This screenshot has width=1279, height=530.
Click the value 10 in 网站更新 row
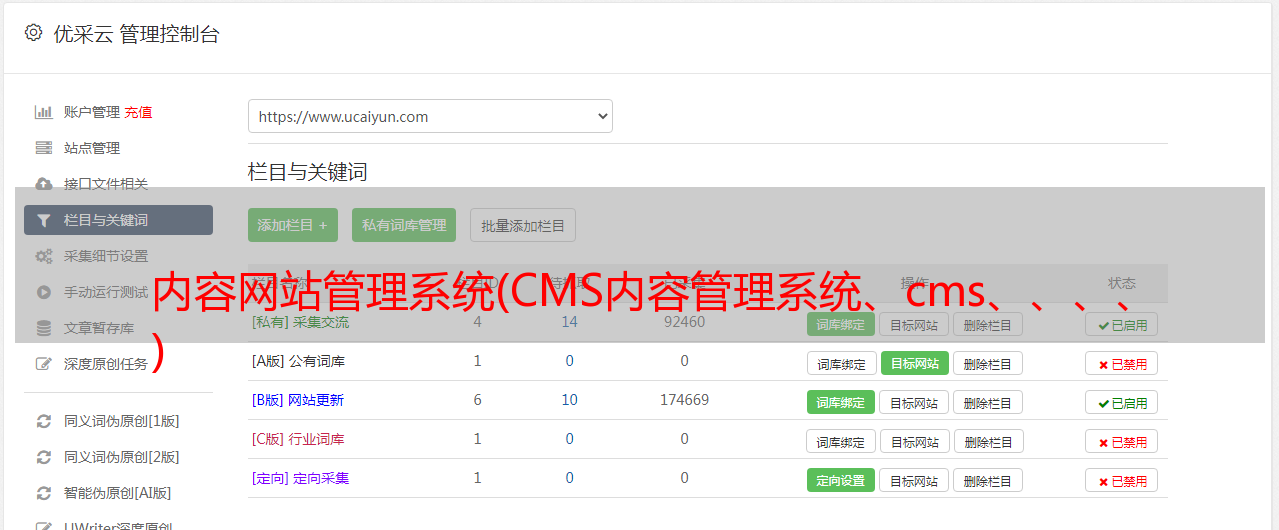pos(569,400)
